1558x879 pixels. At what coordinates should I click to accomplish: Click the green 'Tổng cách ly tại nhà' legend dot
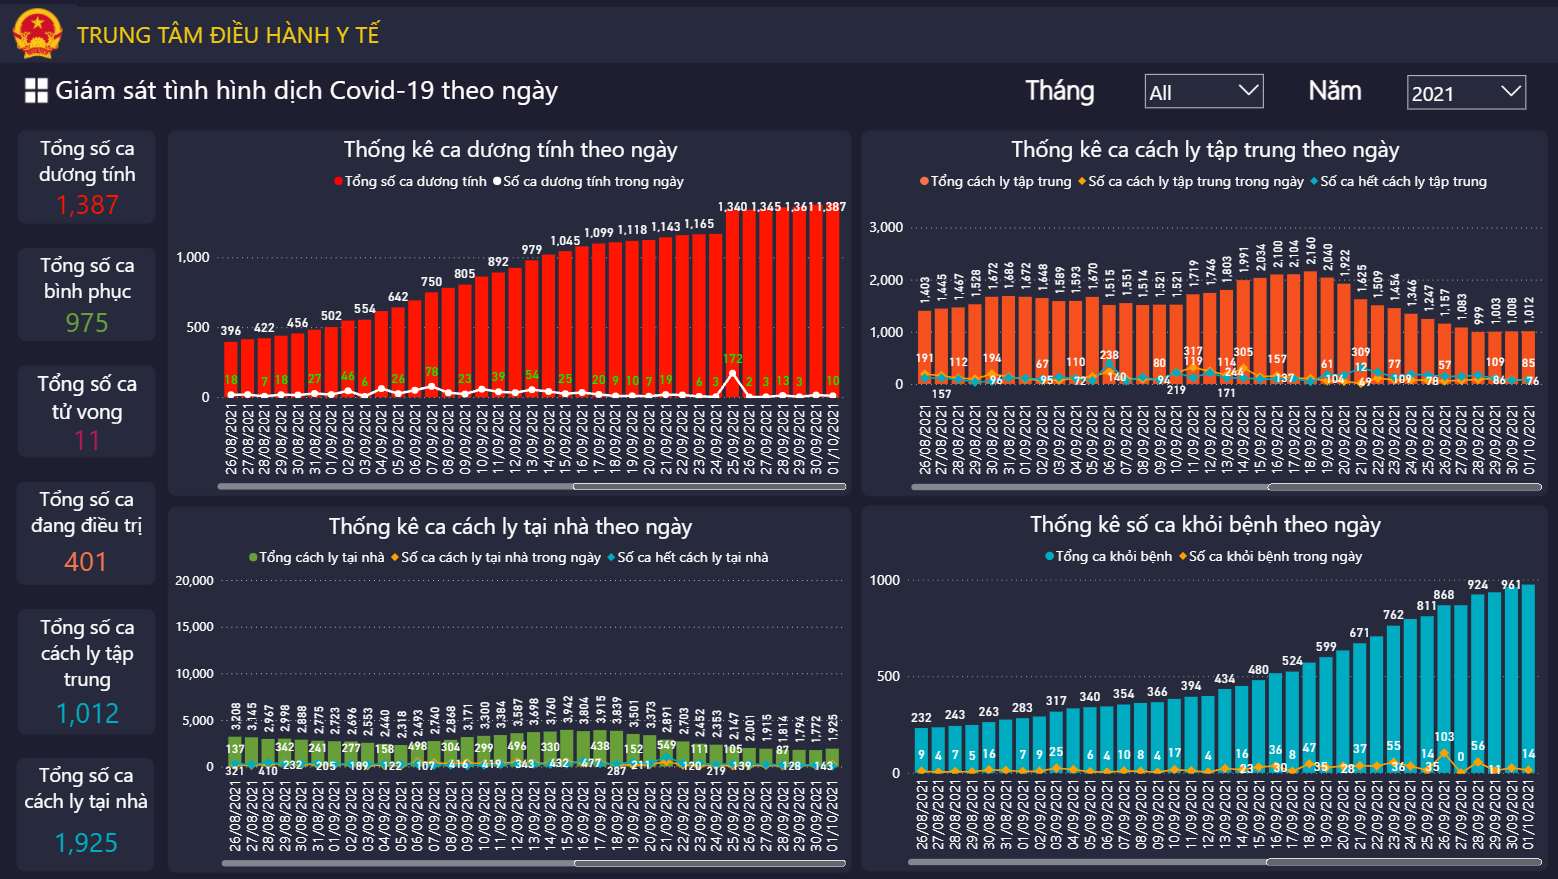point(254,558)
